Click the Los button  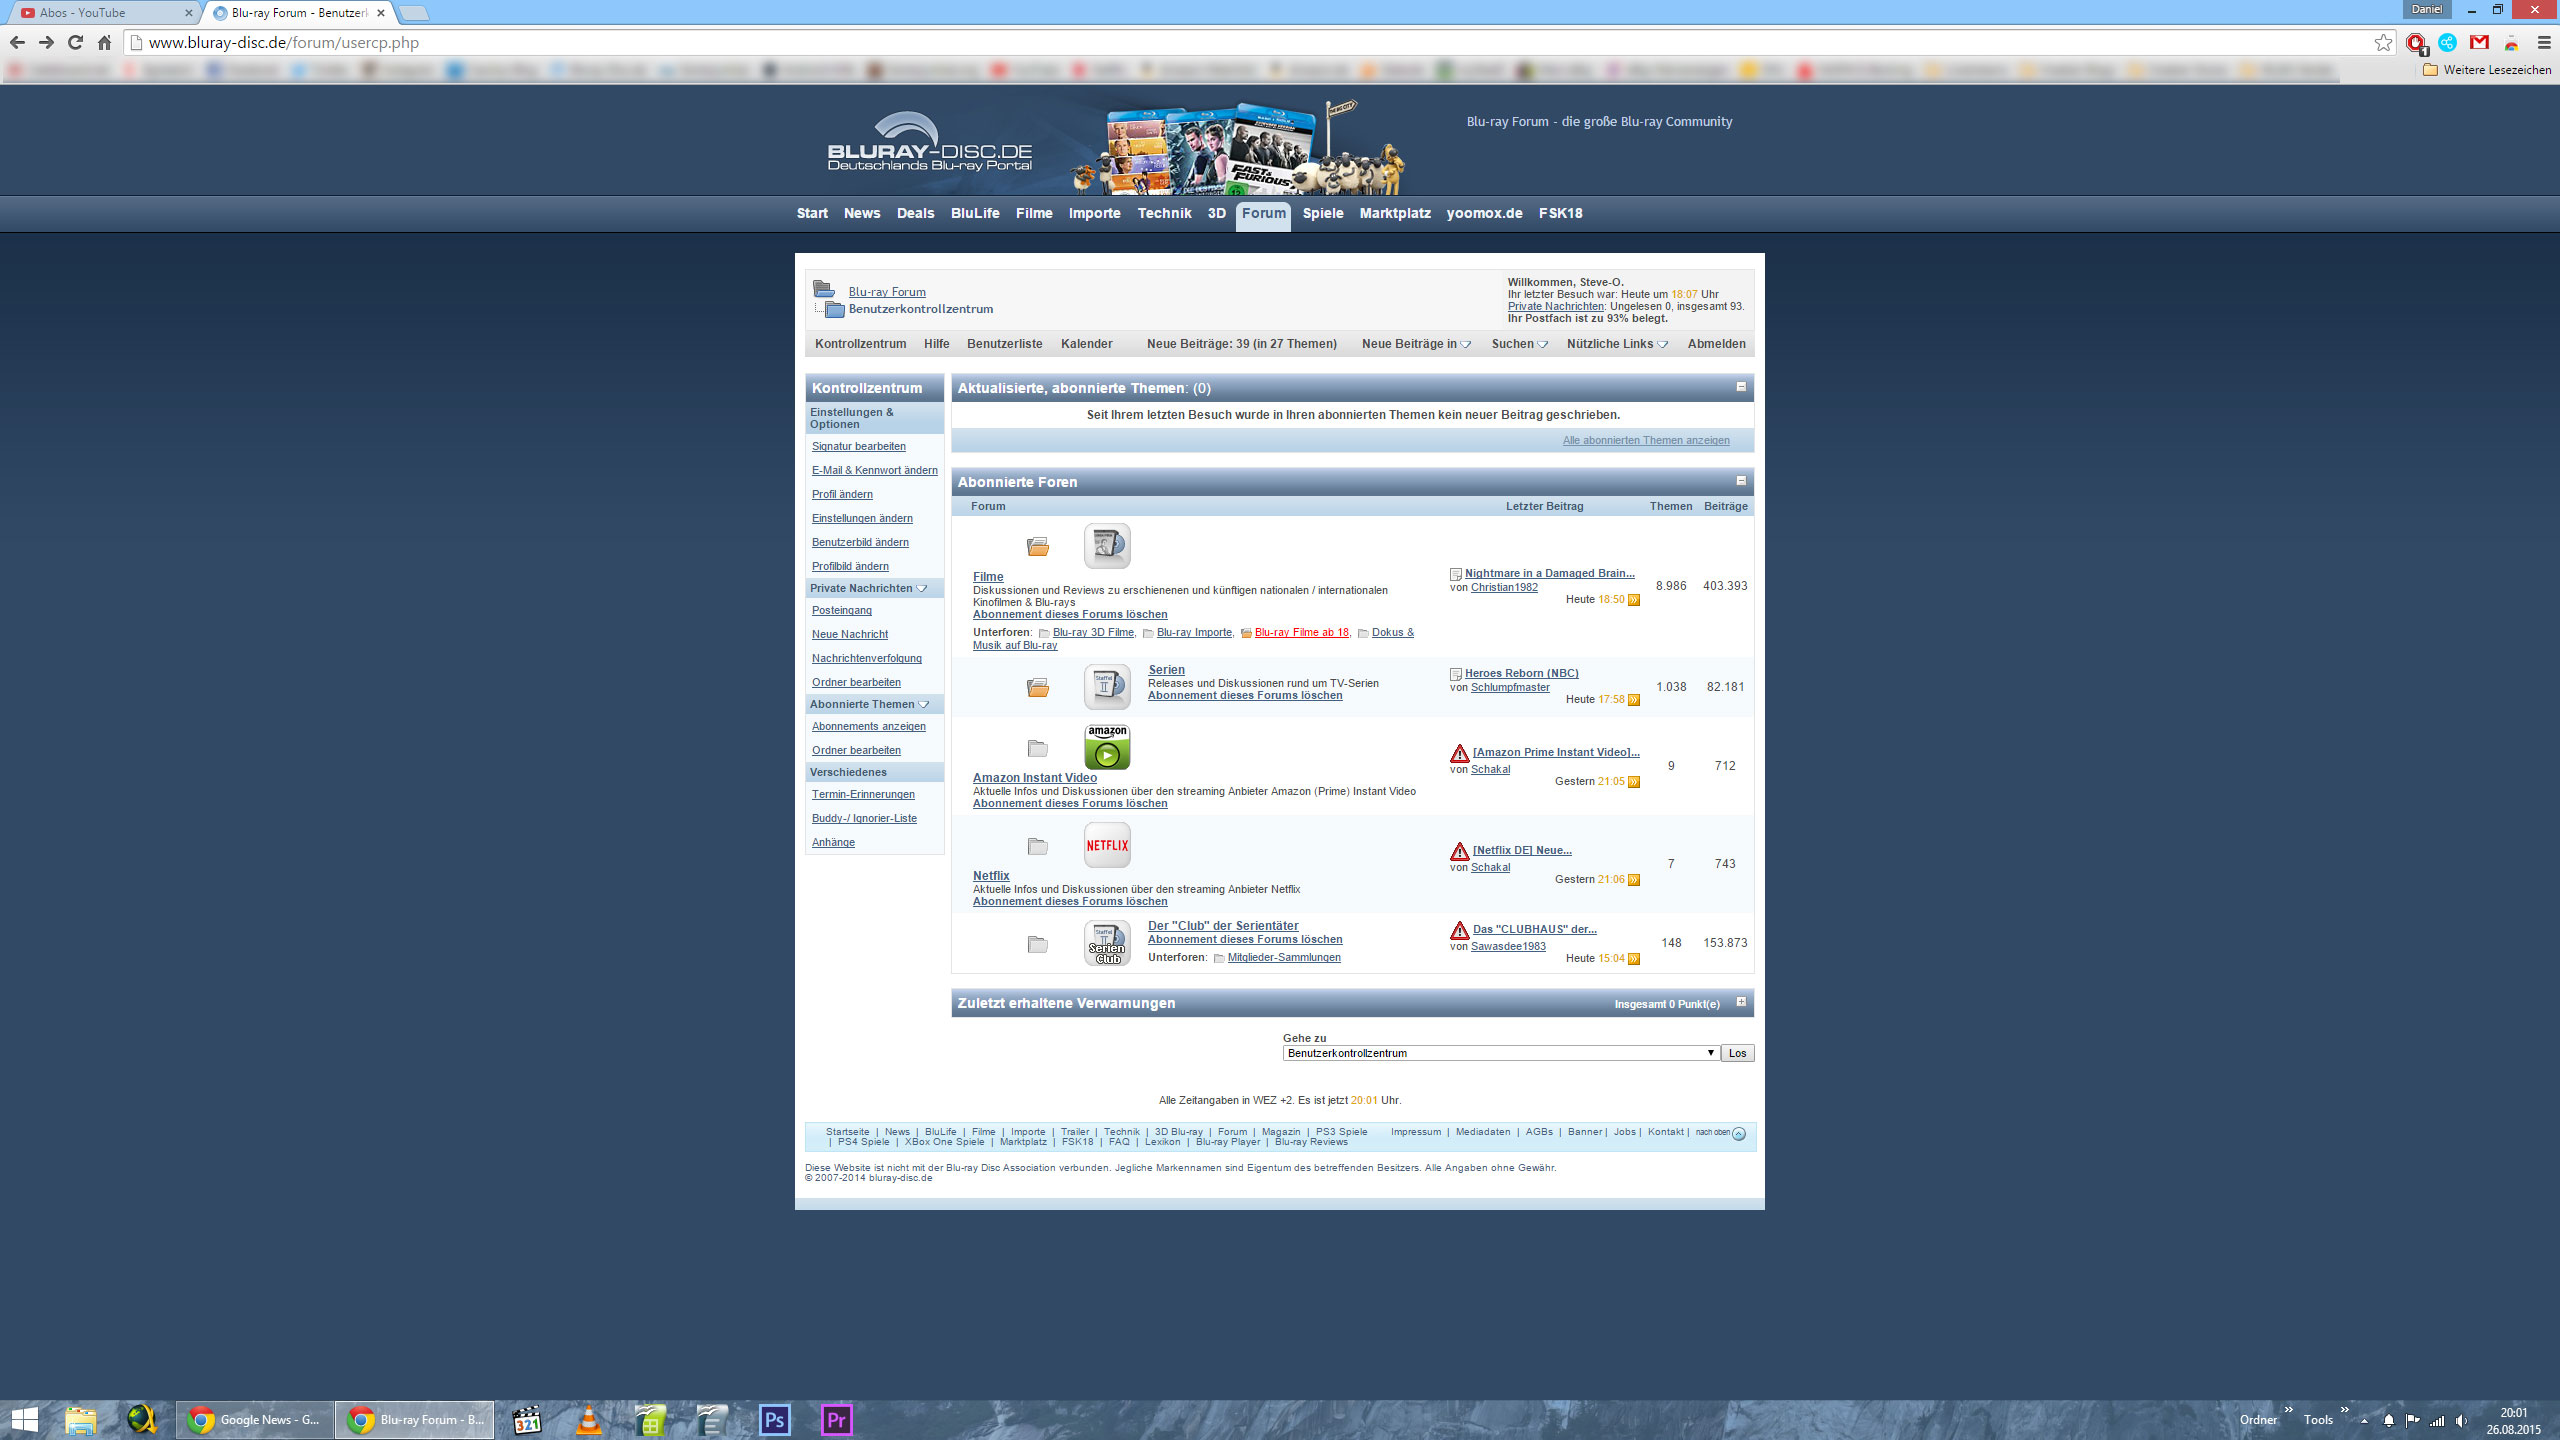pyautogui.click(x=1737, y=1053)
